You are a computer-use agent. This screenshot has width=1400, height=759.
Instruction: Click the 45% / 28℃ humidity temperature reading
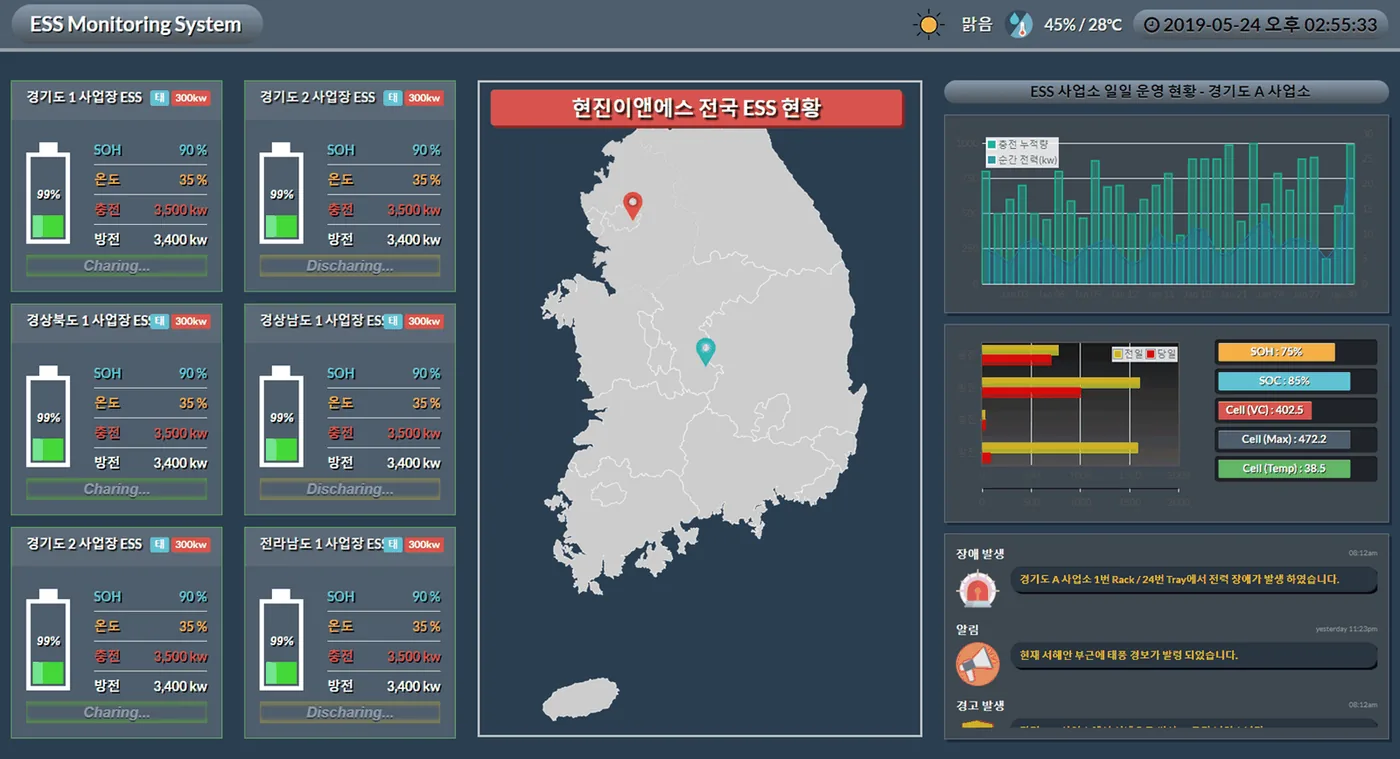pos(1083,25)
